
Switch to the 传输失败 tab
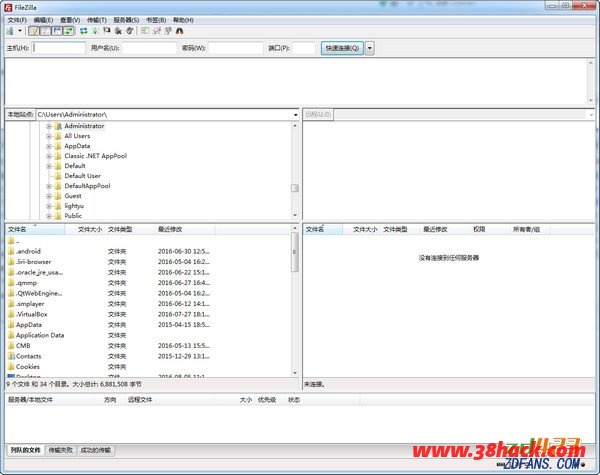coord(60,450)
